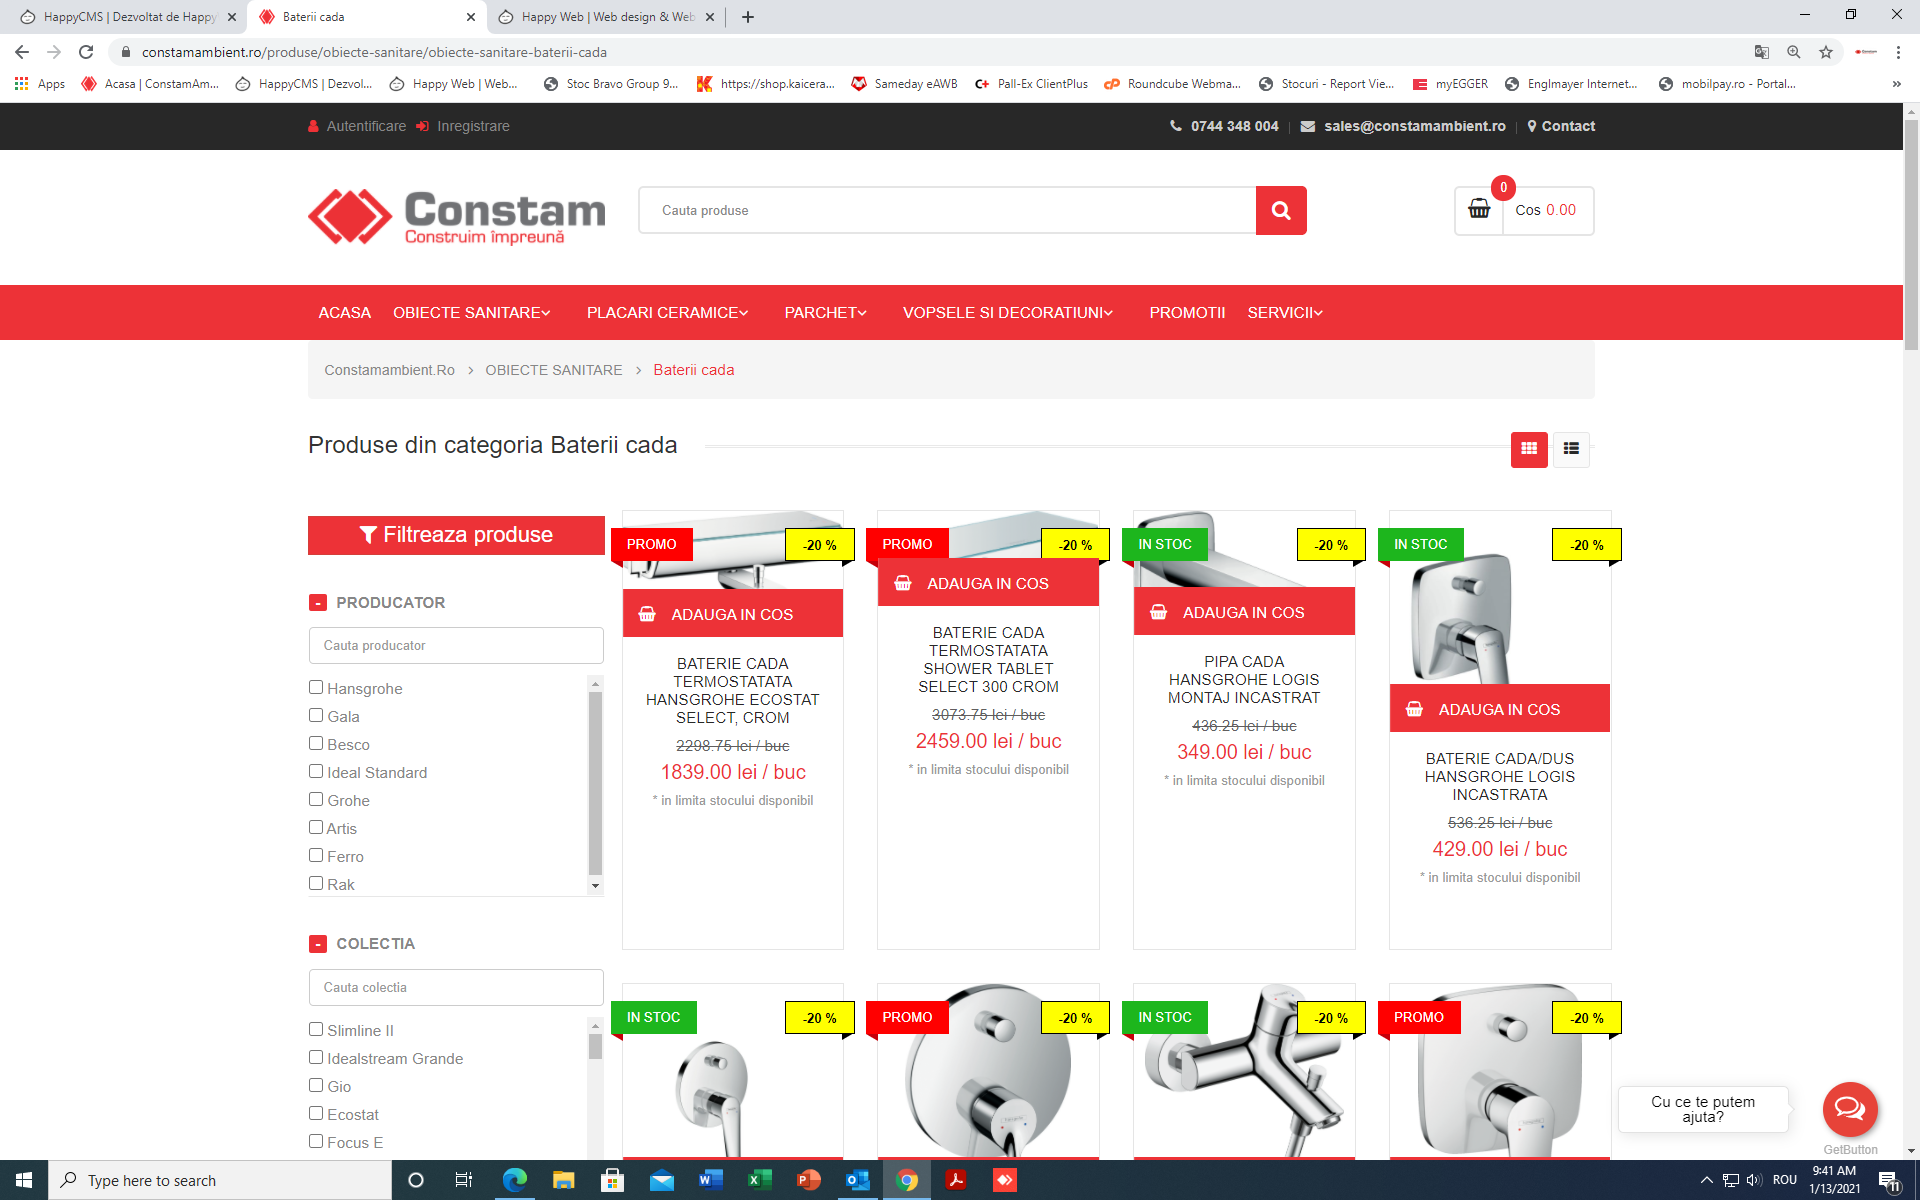Open the GetButton chat bubble
The image size is (1920, 1200).
1850,1108
